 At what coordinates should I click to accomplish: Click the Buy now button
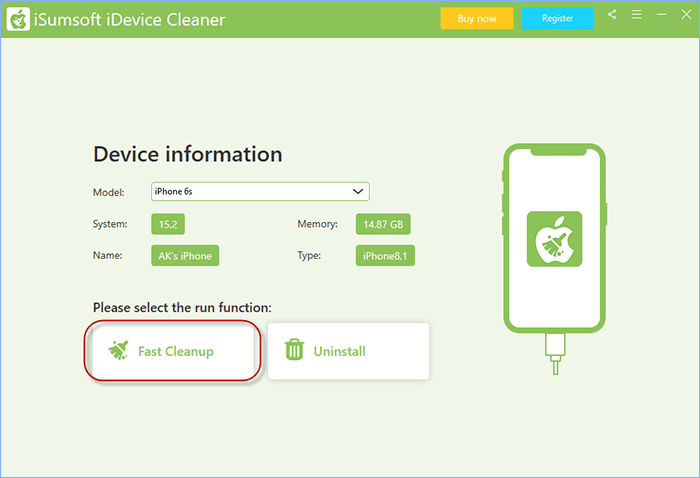pyautogui.click(x=477, y=18)
